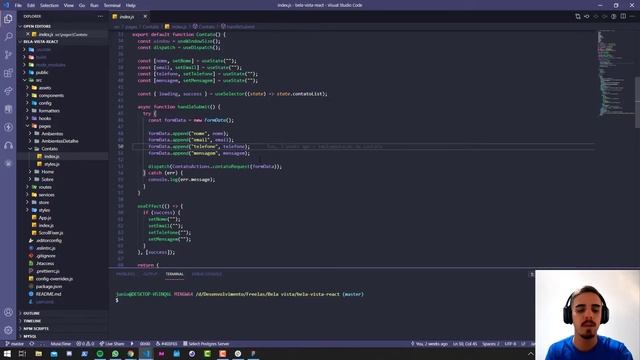Open the Terminal menu
Screen dimensions: 640x360
click(112, 5)
